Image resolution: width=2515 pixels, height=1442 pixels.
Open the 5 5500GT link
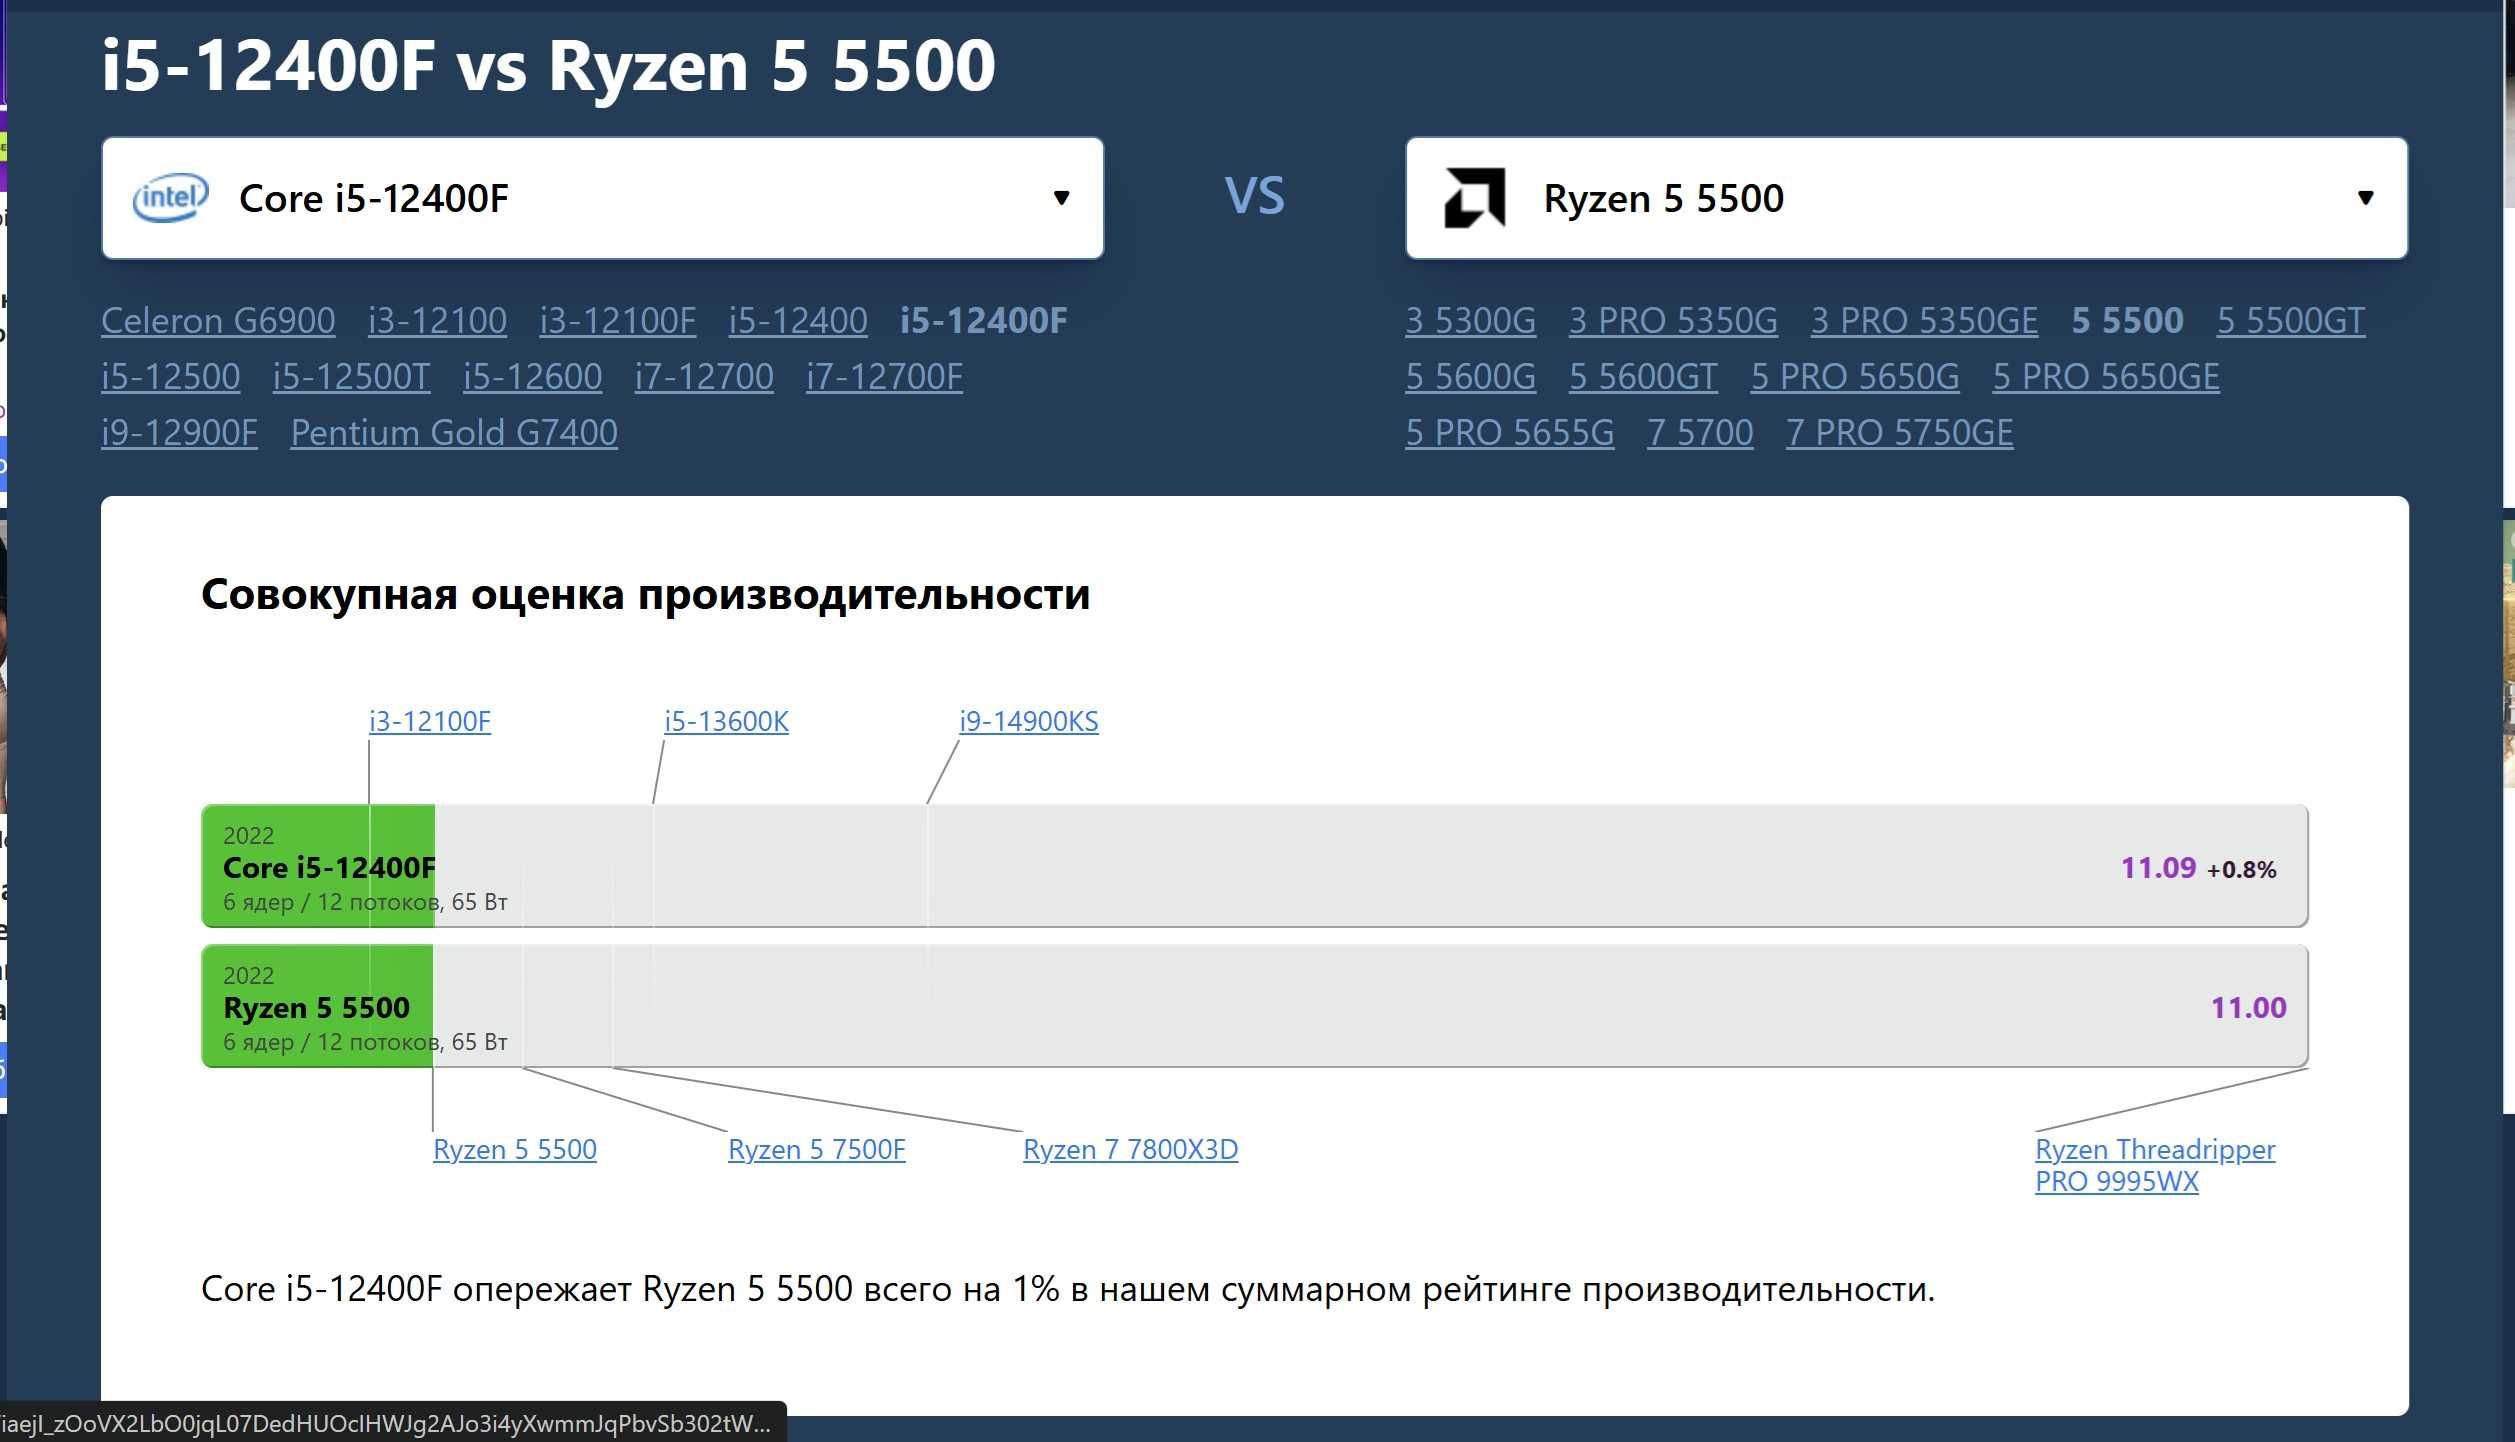point(2291,321)
